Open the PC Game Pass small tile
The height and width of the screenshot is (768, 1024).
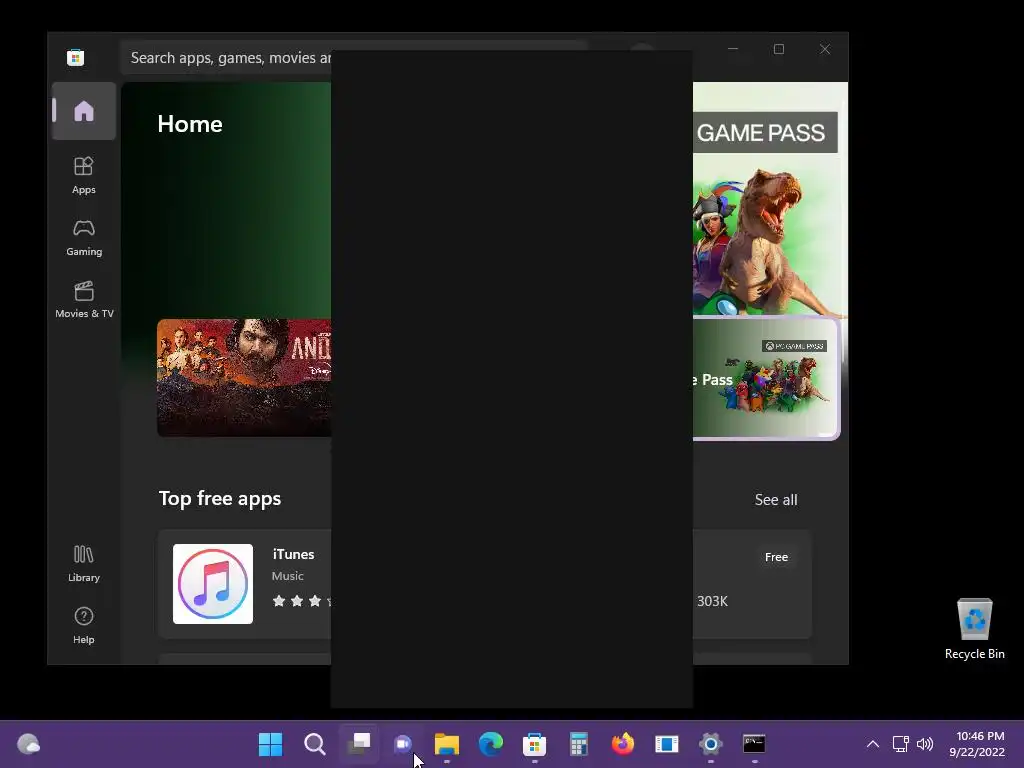[766, 378]
